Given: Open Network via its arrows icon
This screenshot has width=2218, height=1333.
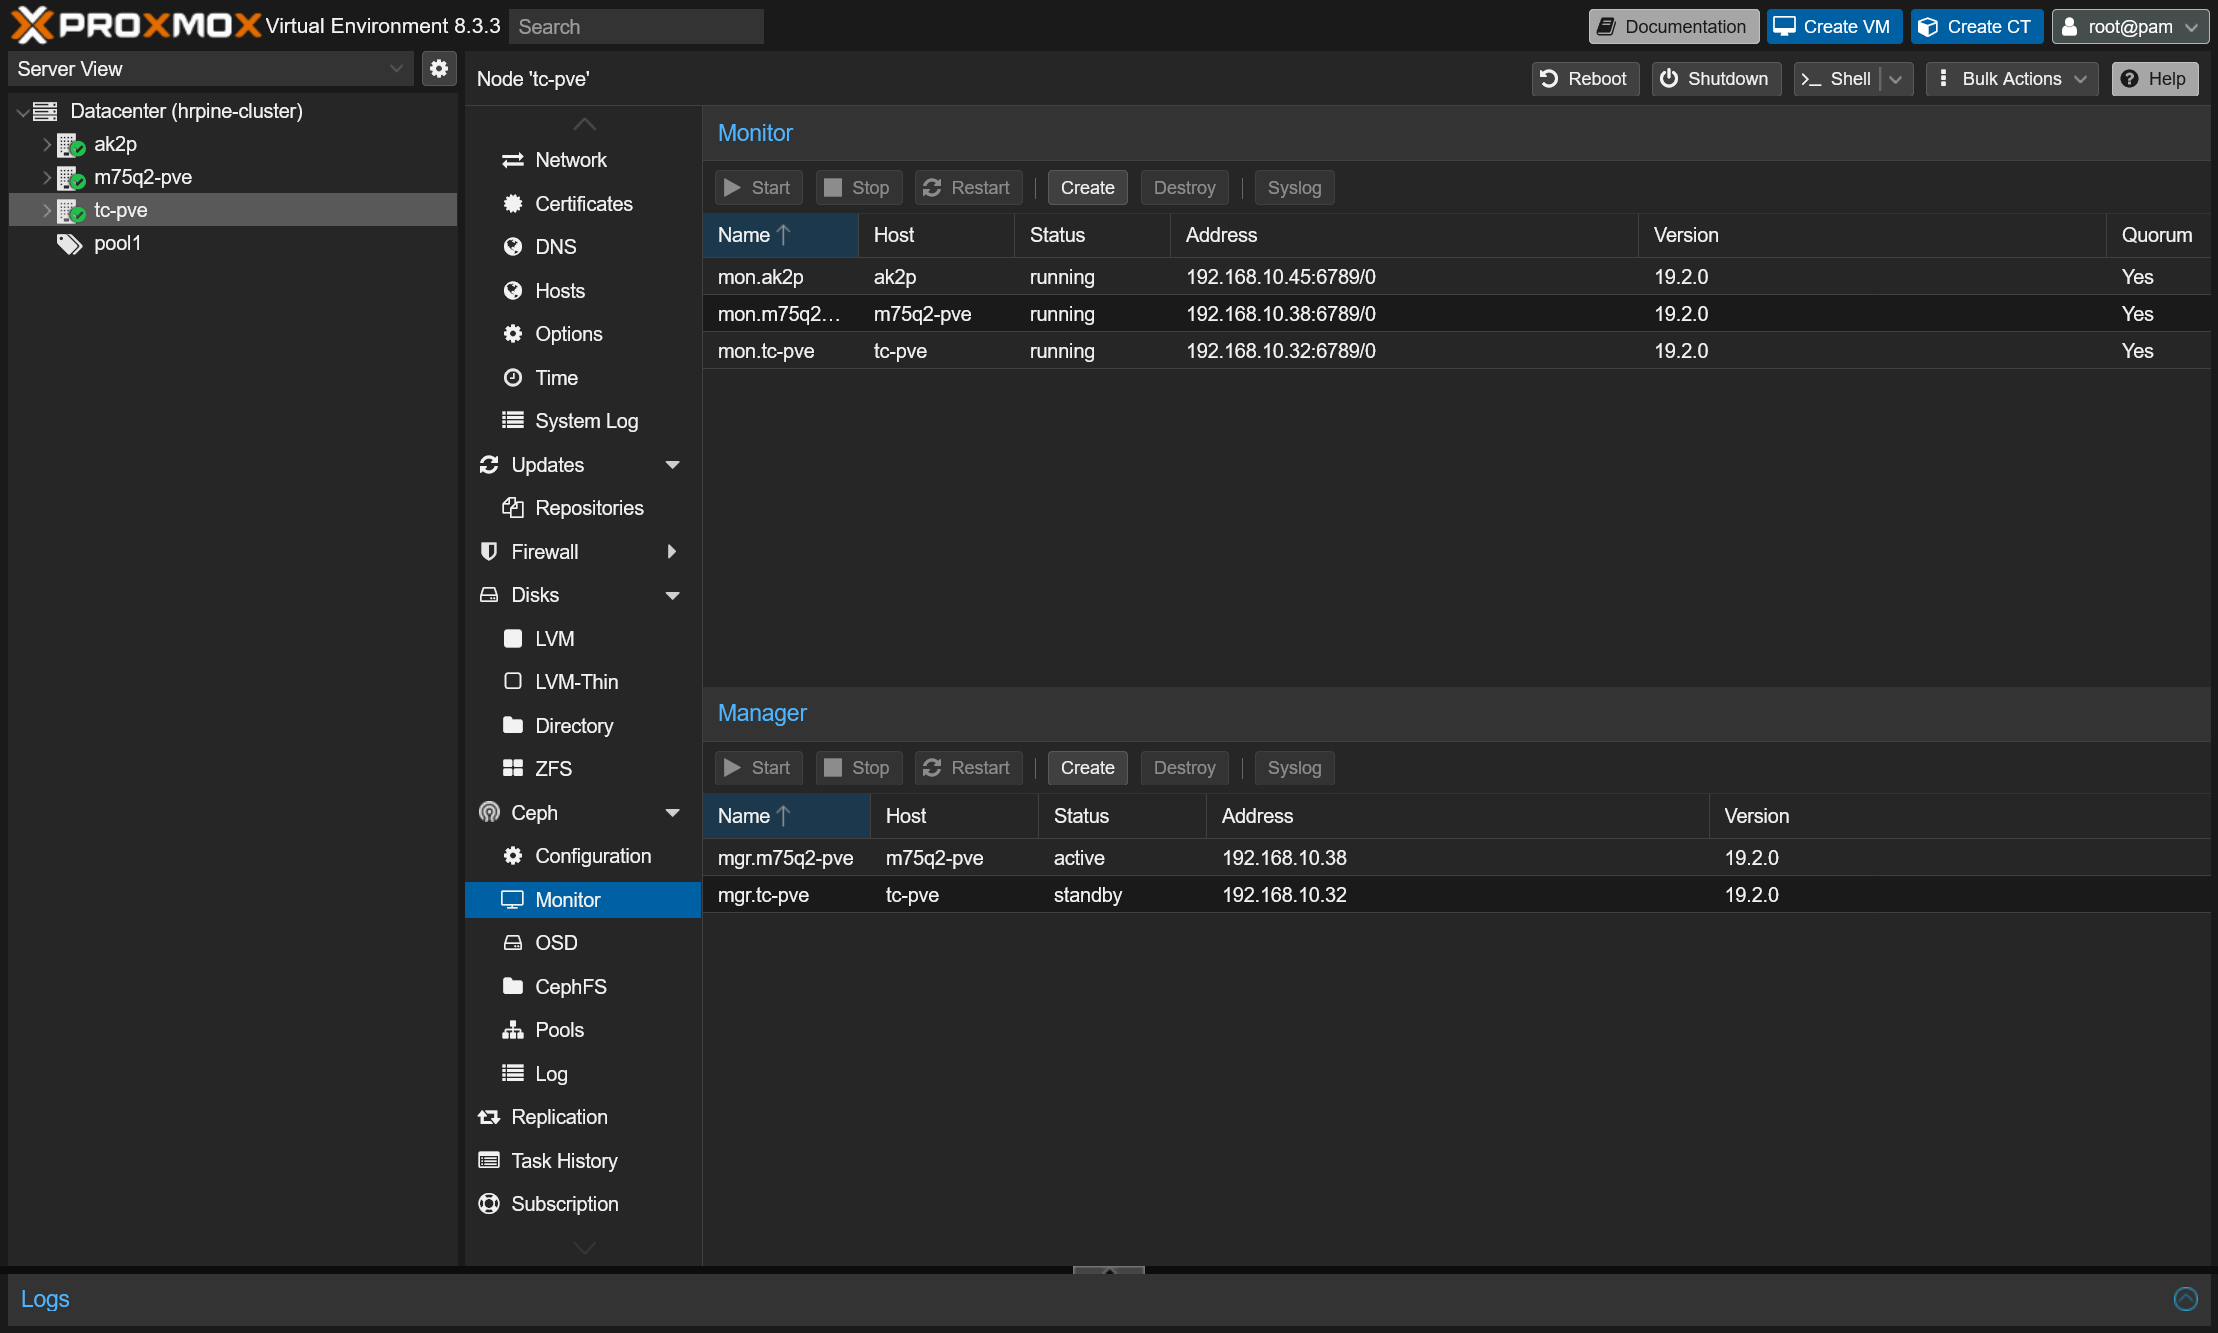Looking at the screenshot, I should [513, 160].
